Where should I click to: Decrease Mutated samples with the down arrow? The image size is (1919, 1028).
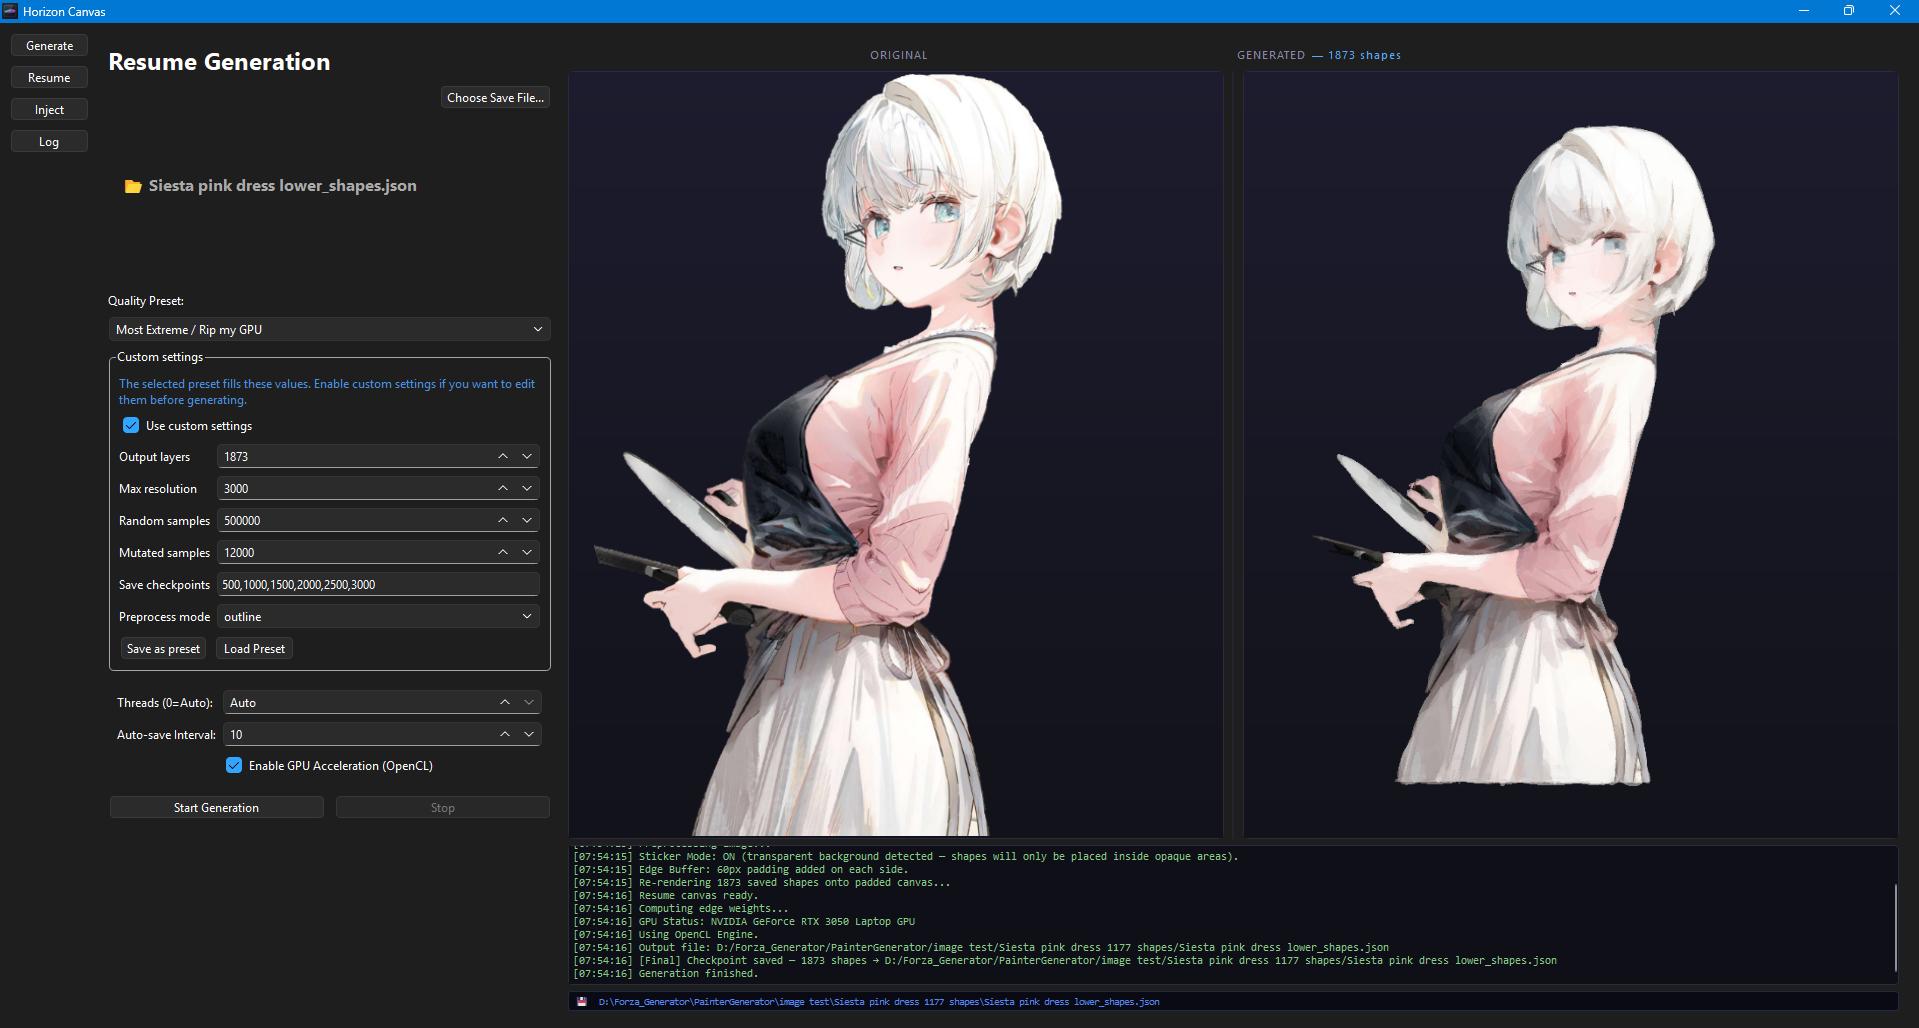[x=527, y=552]
